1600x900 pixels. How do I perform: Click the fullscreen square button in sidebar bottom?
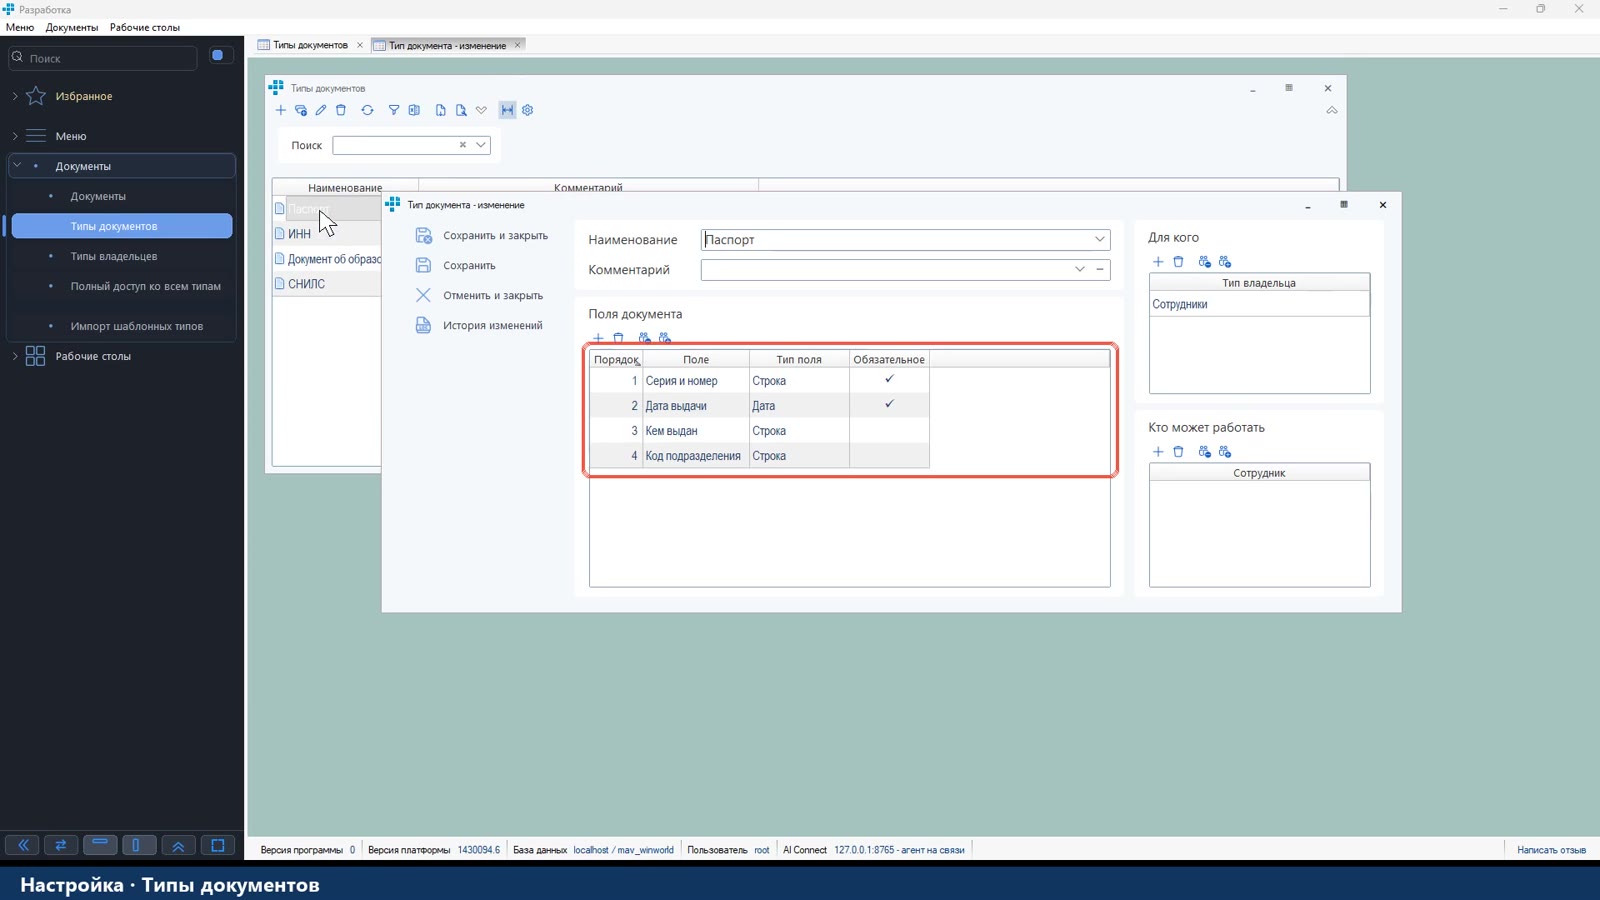click(x=217, y=845)
